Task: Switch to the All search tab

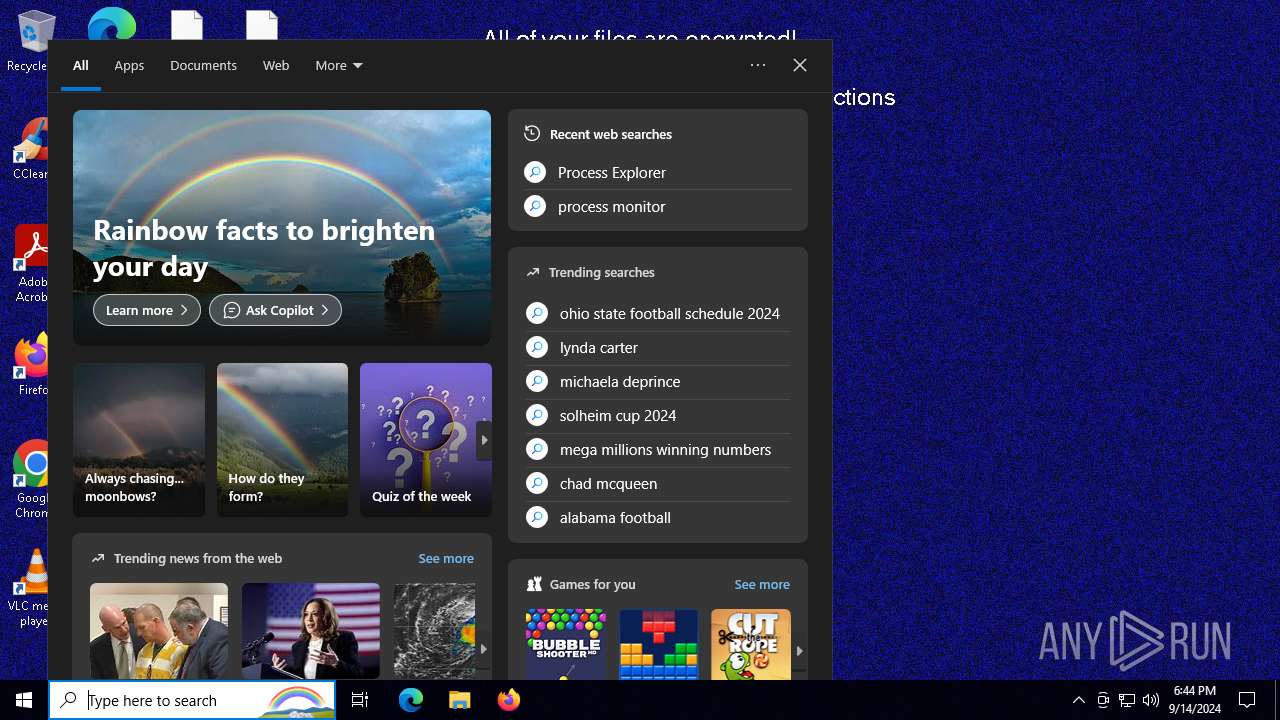Action: pyautogui.click(x=81, y=66)
